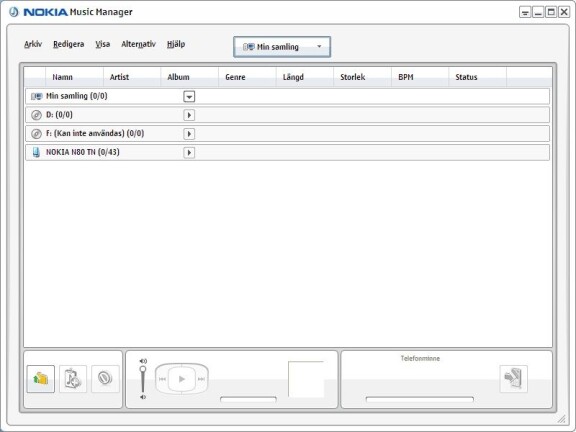The height and width of the screenshot is (432, 576).
Task: Minimize the Nokia Music Manager window
Action: pos(538,12)
